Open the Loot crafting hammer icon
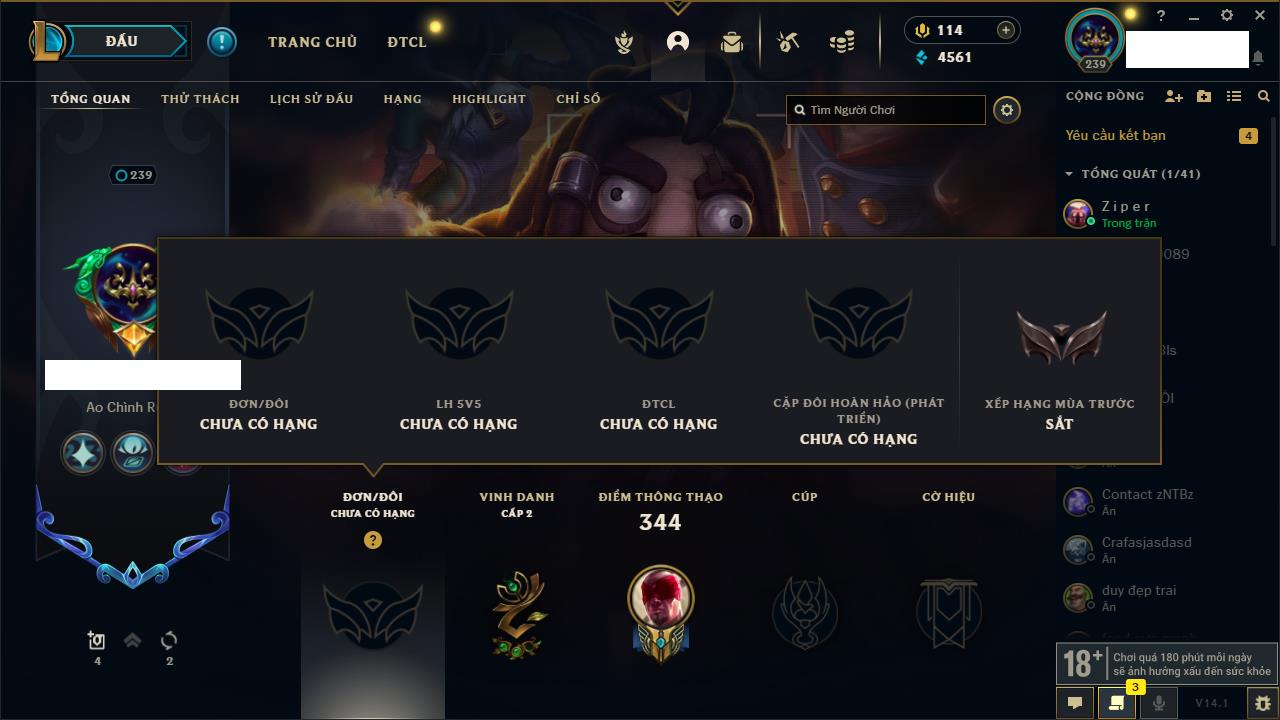1280x720 pixels. tap(788, 42)
